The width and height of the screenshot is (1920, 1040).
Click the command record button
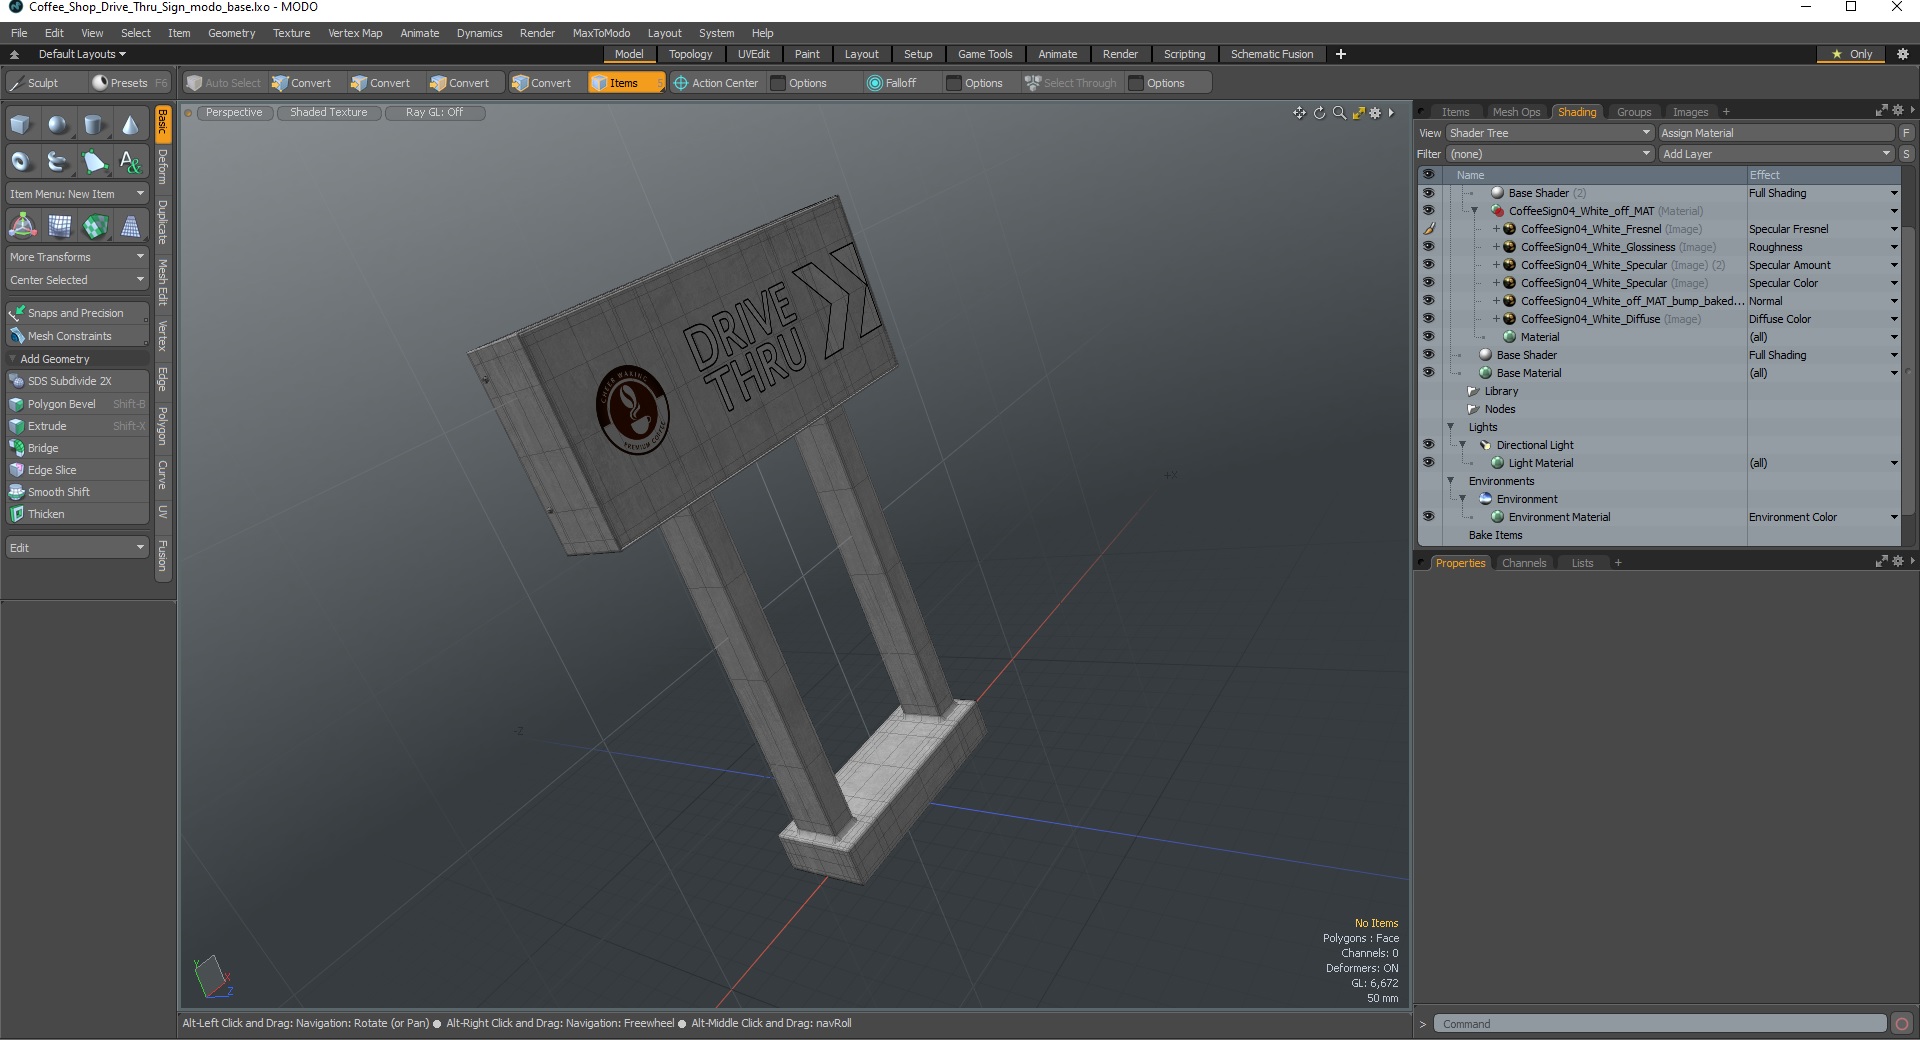tap(1902, 1023)
